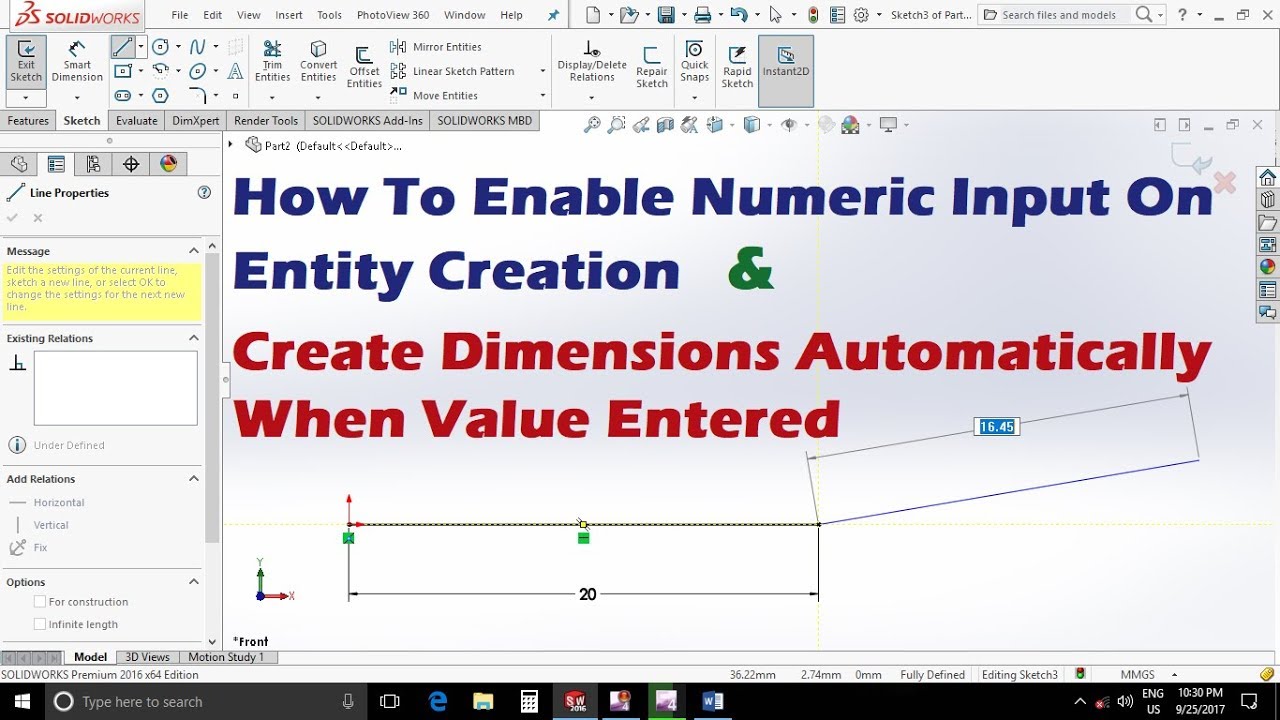Open the FeatureManager Design Tree tab icon
The width and height of the screenshot is (1280, 720).
19,164
